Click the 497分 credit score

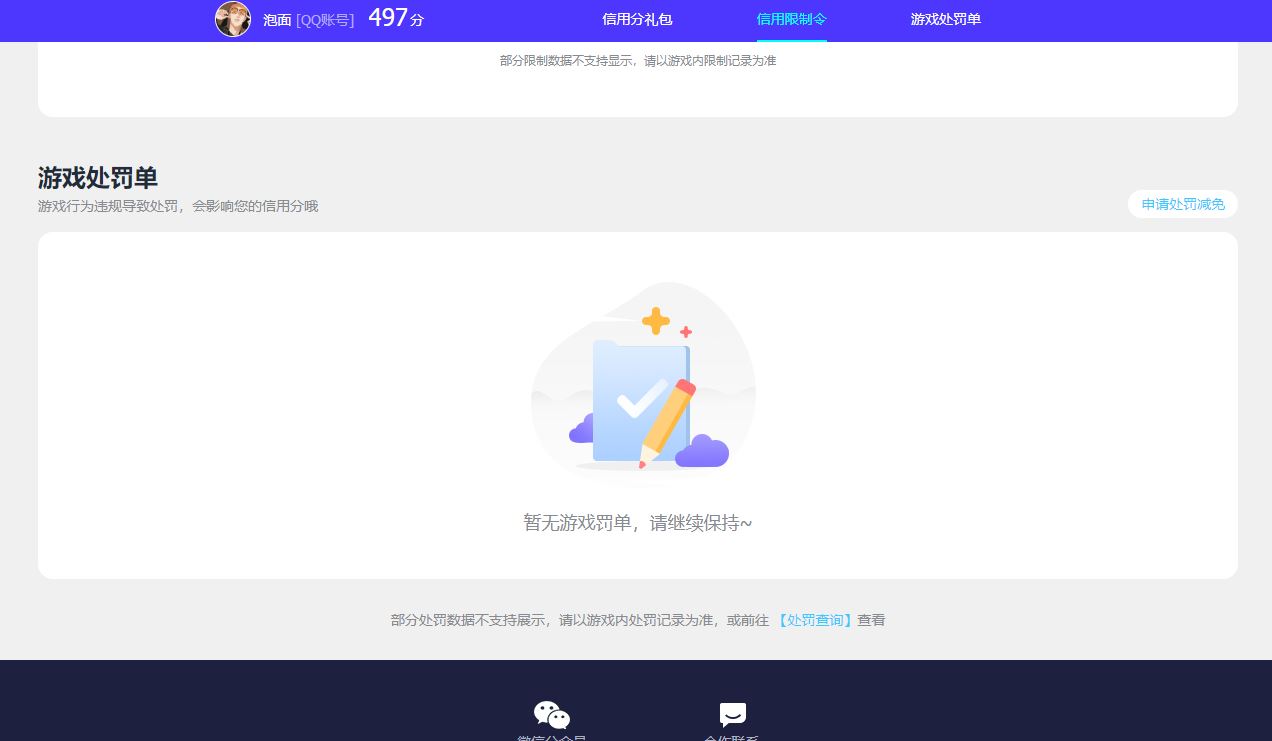click(395, 18)
